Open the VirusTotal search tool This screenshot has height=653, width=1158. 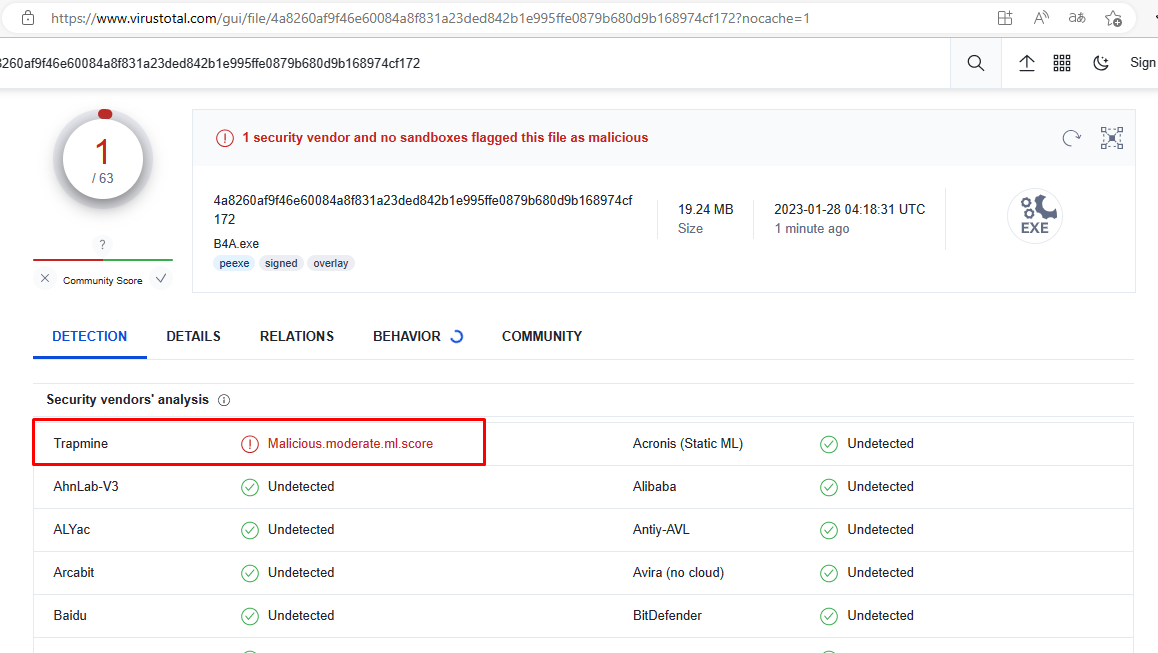click(975, 62)
